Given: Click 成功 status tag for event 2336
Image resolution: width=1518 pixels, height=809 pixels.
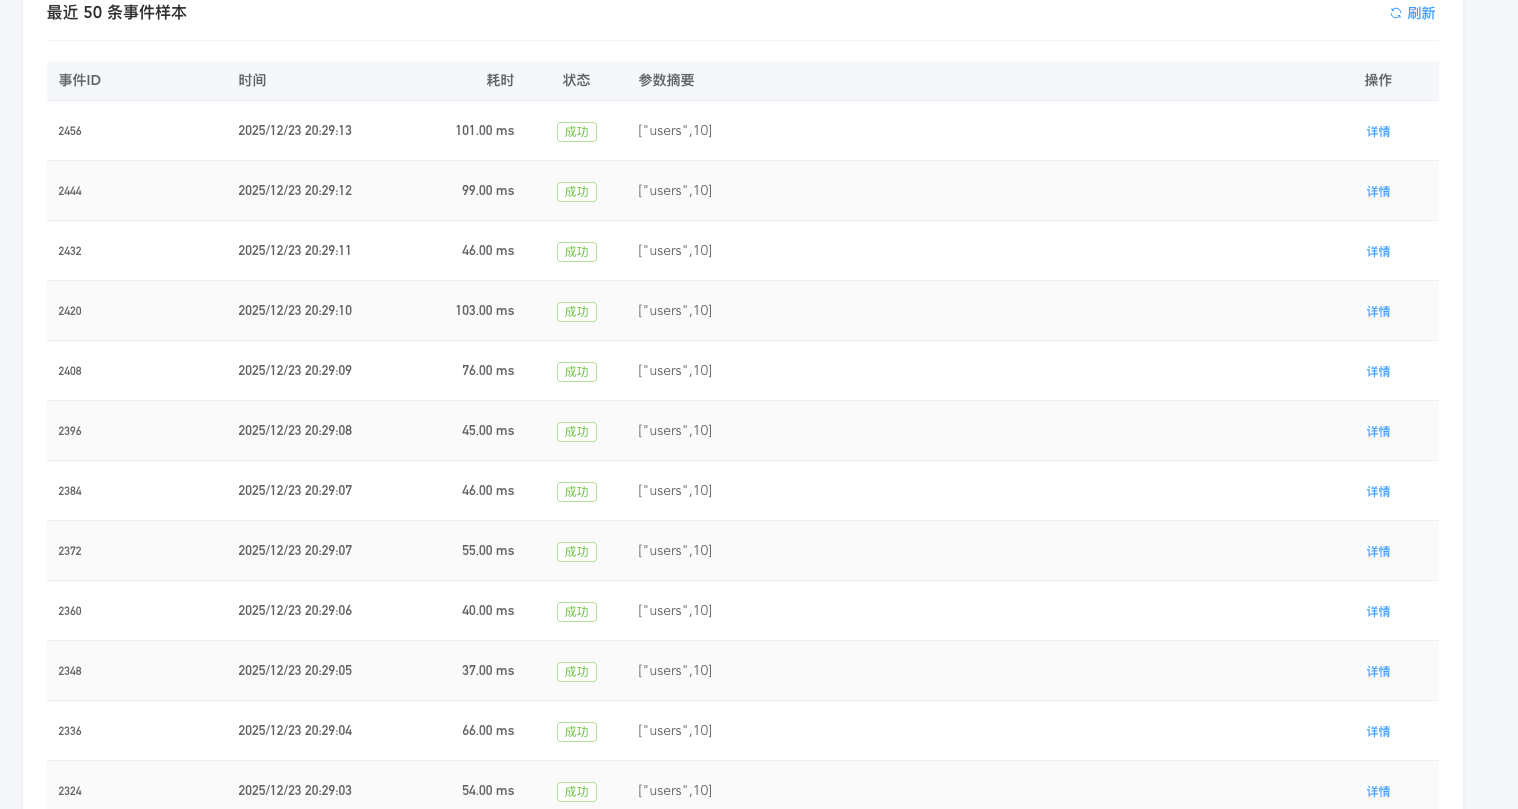Looking at the screenshot, I should [x=577, y=732].
